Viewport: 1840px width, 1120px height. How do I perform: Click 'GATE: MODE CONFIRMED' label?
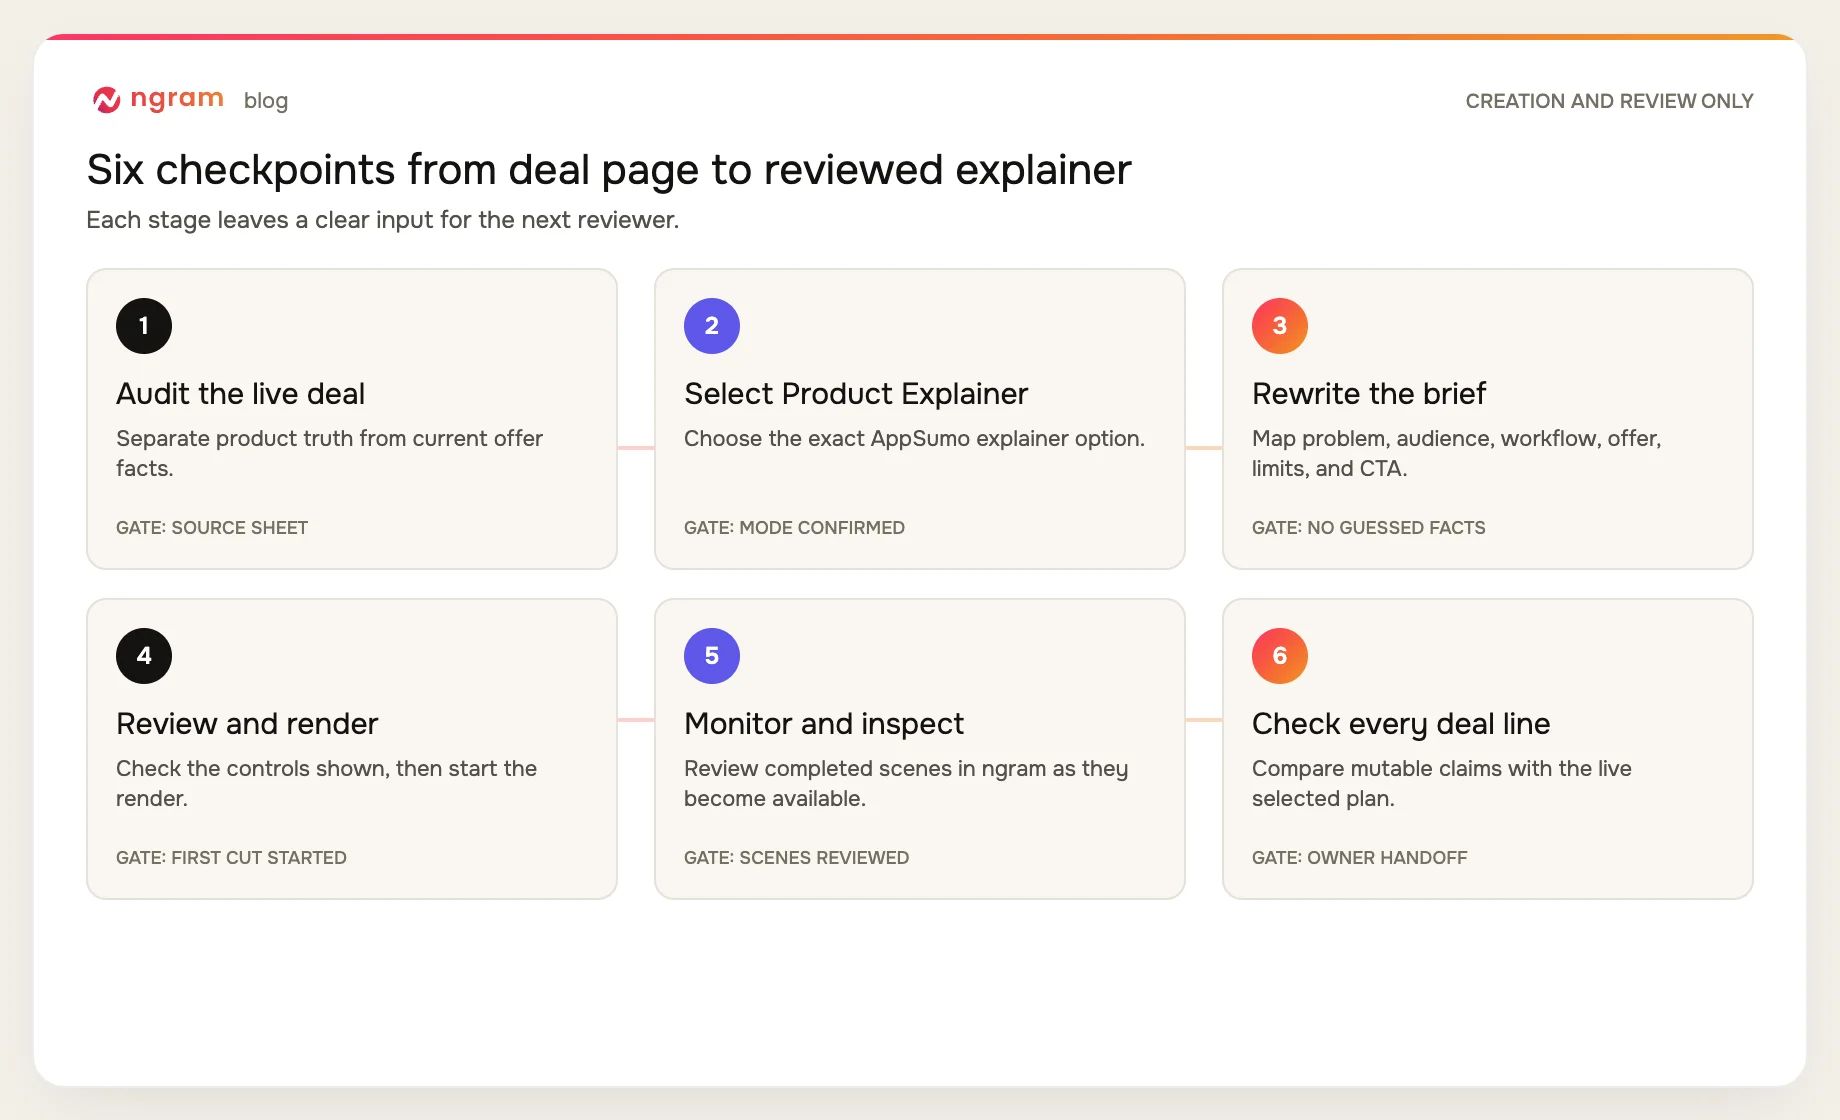pos(794,528)
